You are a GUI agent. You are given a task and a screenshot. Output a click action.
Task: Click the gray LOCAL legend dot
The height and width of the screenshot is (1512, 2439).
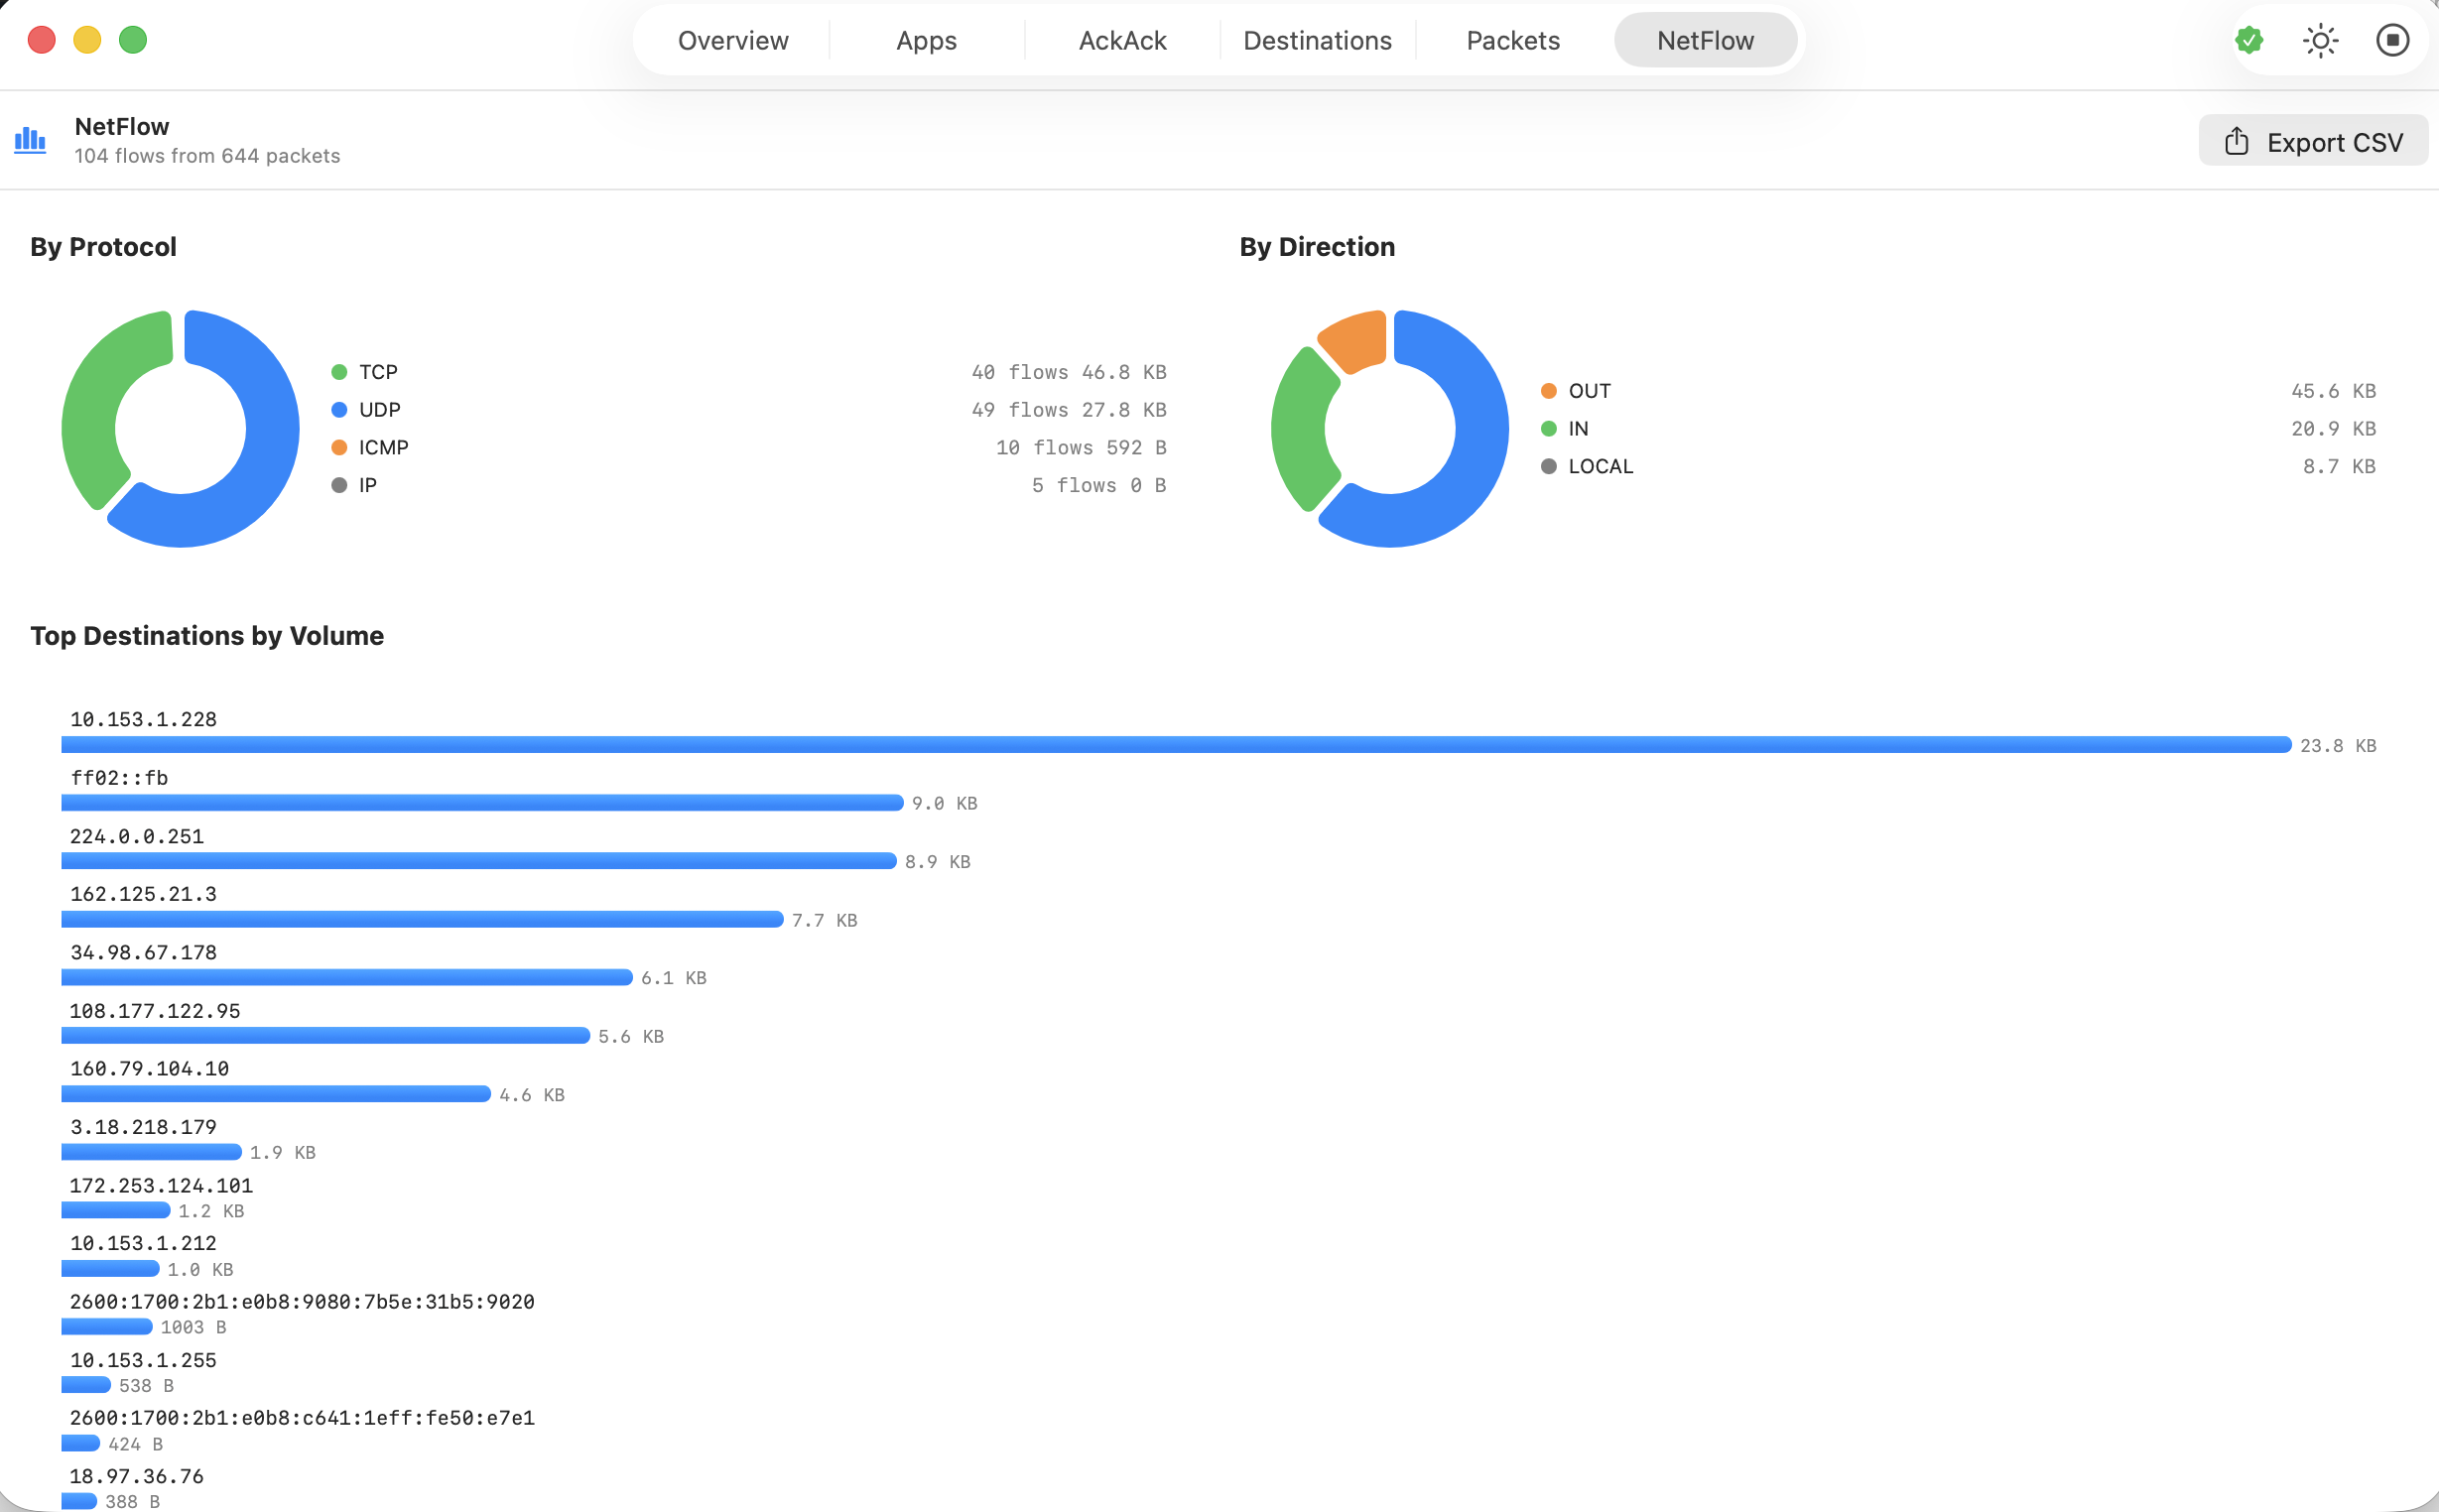[1549, 467]
